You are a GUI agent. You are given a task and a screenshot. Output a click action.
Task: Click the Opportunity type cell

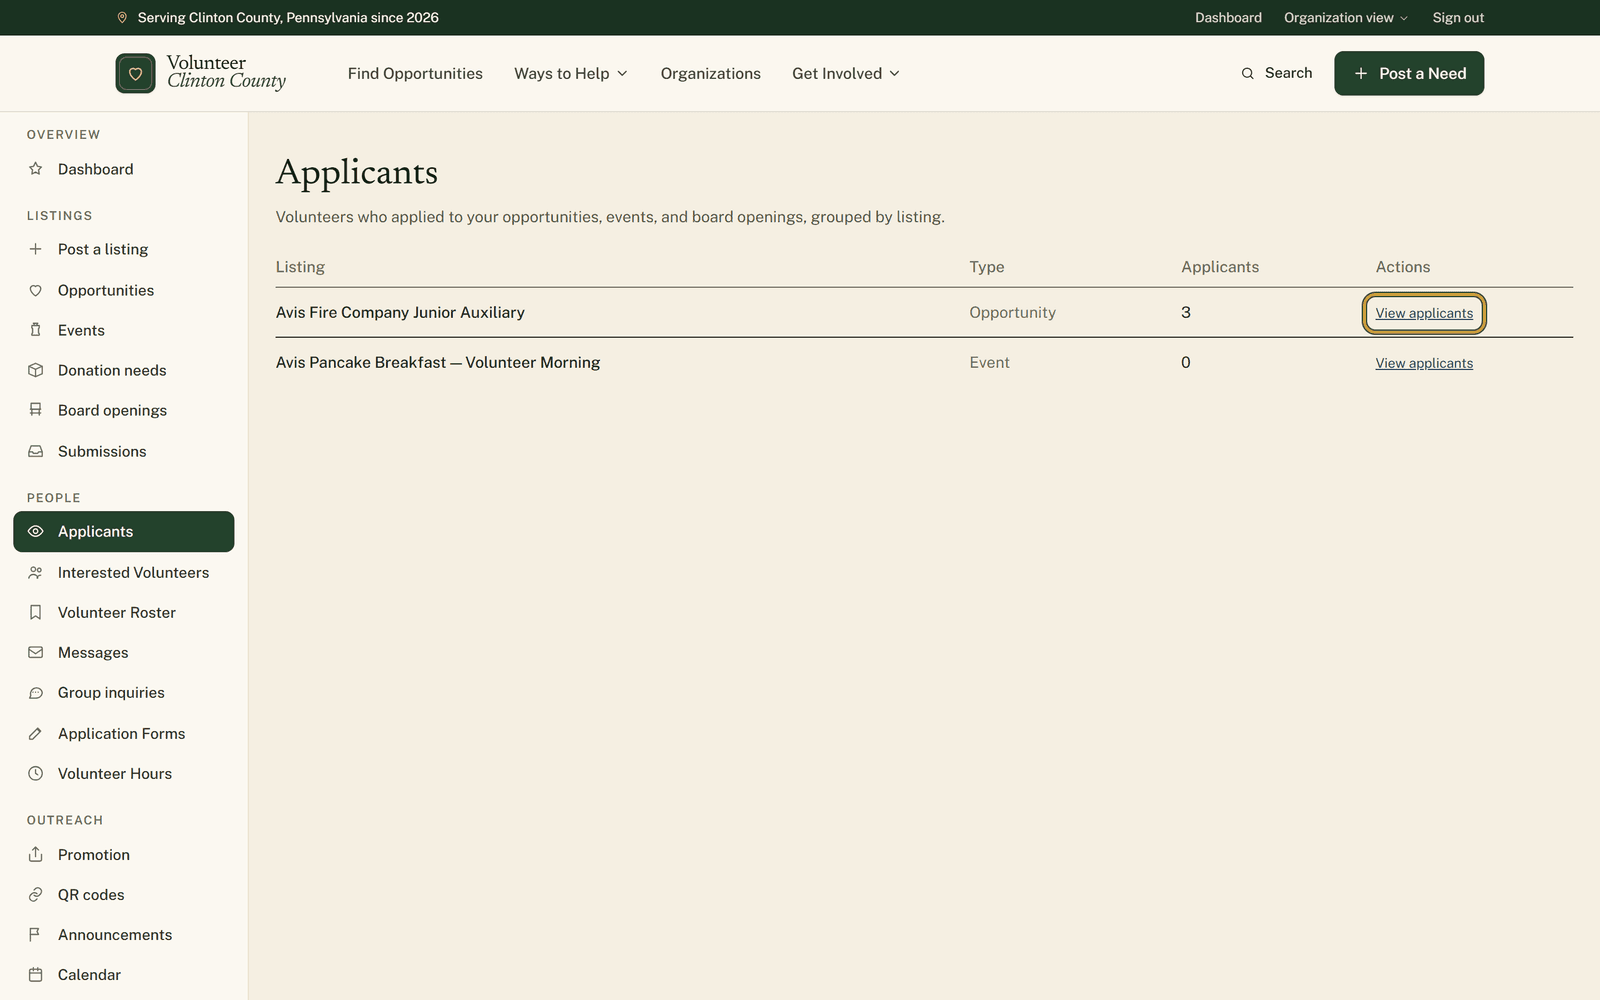point(1012,312)
